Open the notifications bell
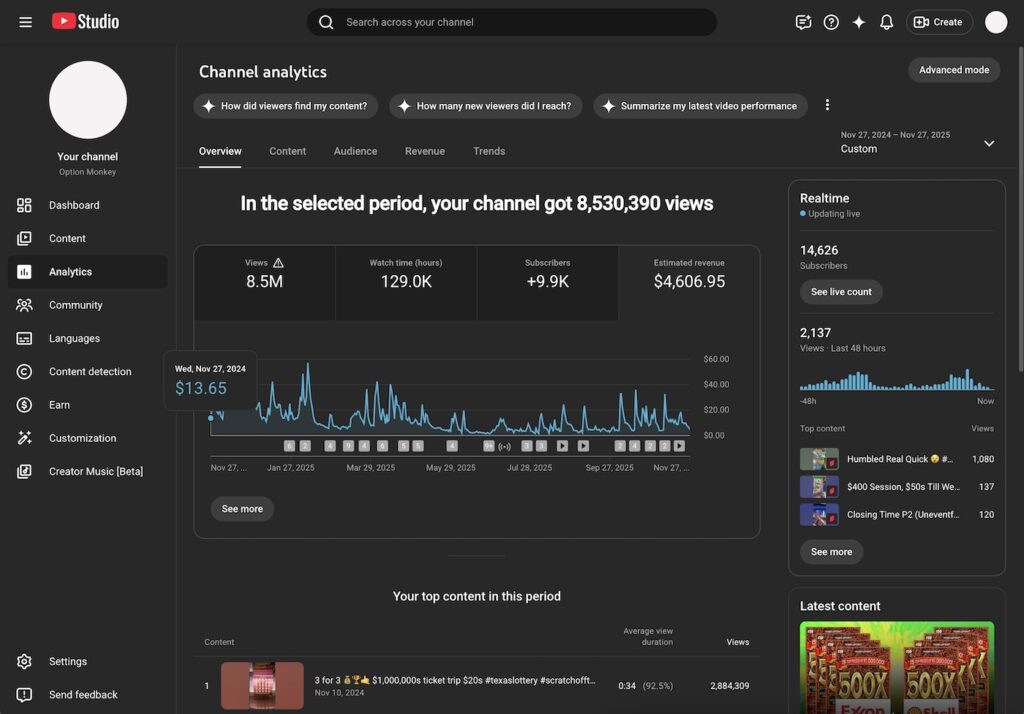1024x714 pixels. (886, 22)
